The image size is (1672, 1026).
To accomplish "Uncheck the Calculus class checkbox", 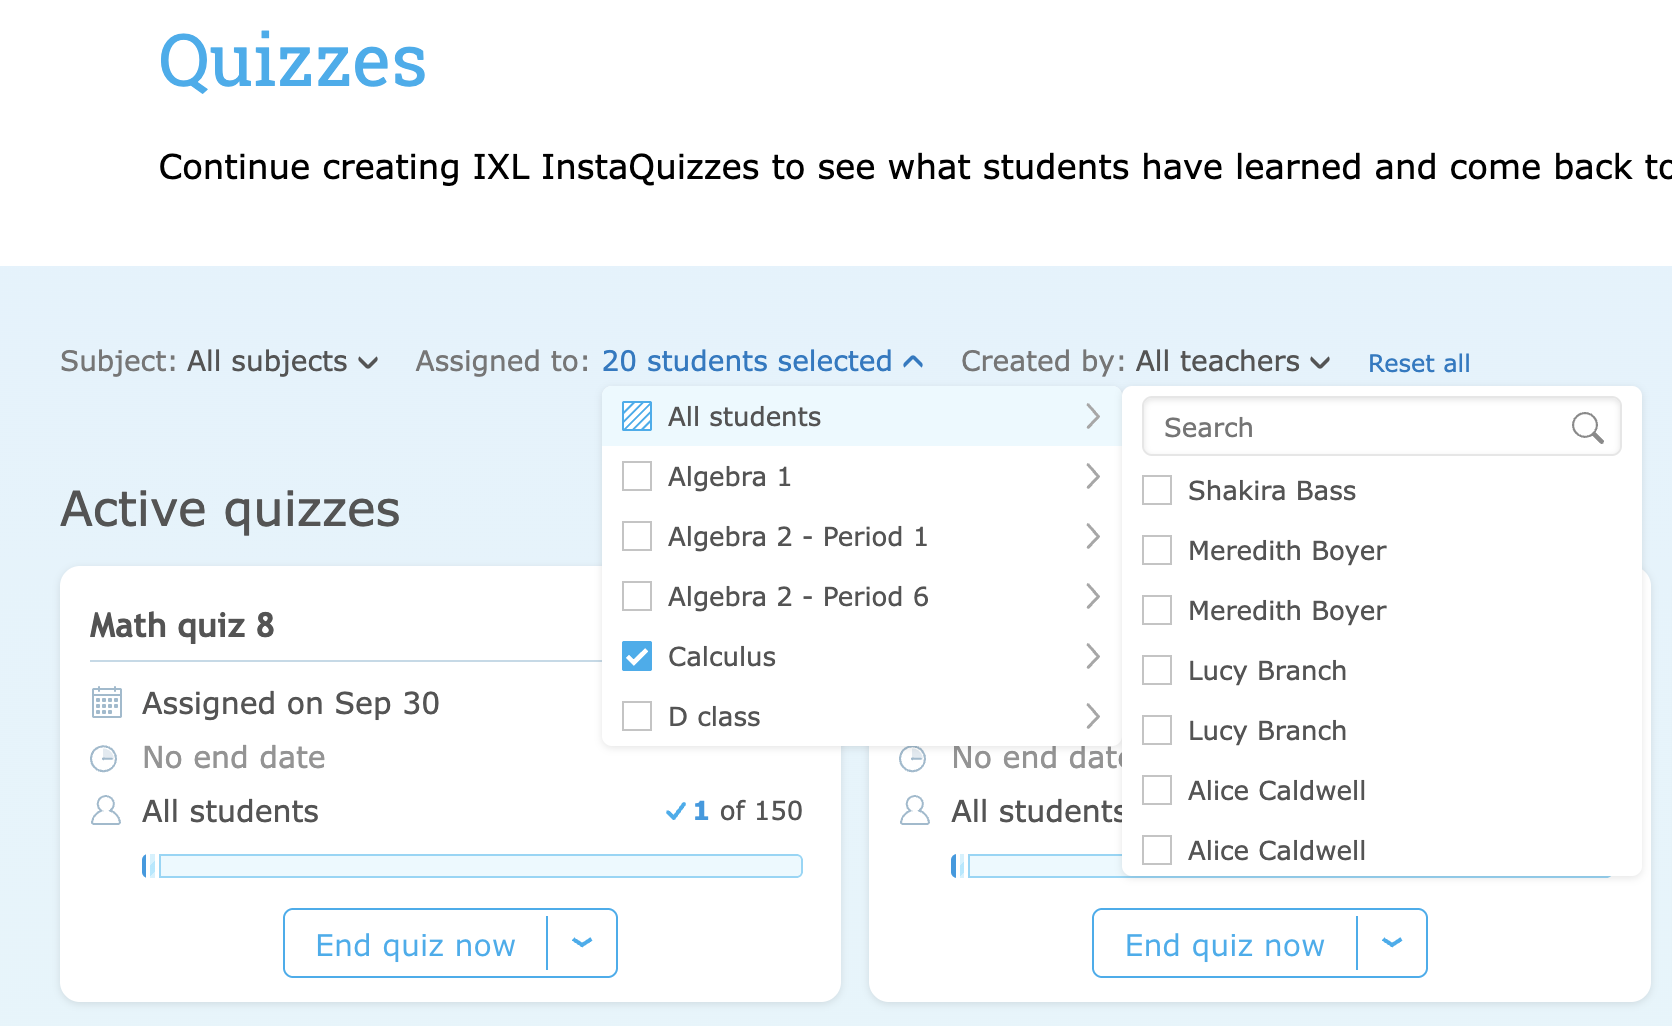I will pyautogui.click(x=636, y=656).
